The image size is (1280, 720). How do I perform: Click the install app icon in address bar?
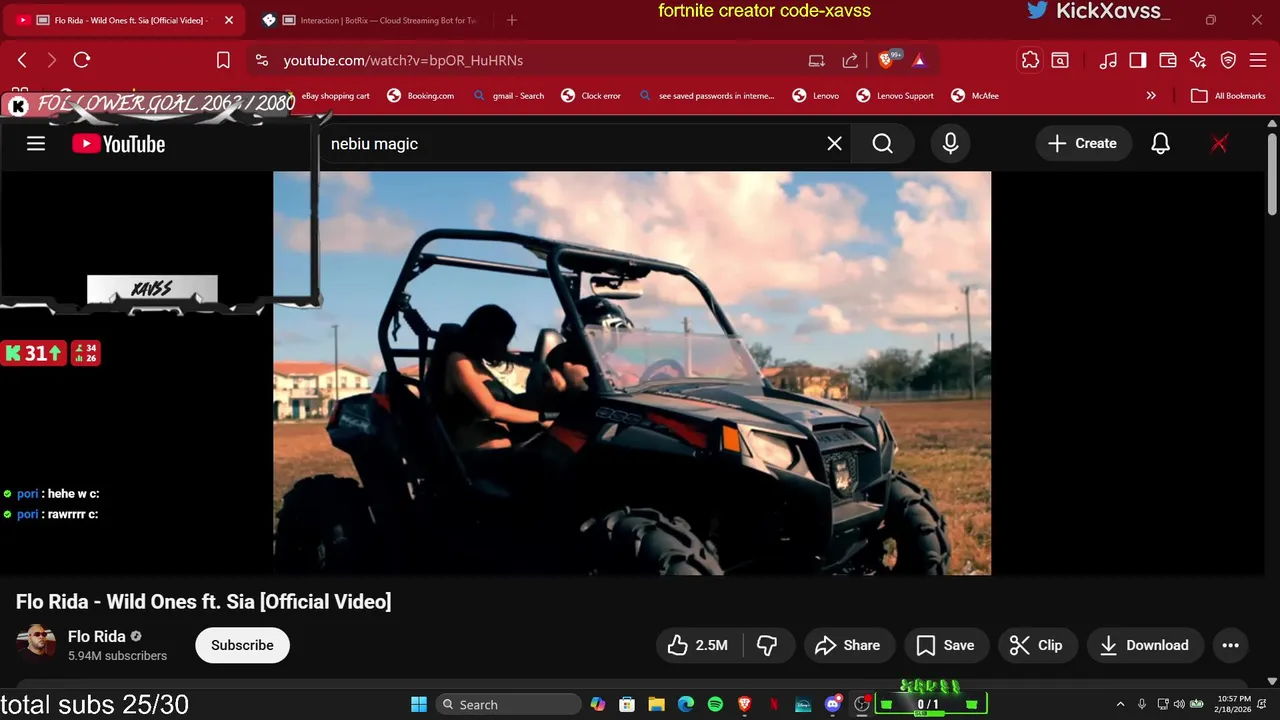click(x=817, y=60)
